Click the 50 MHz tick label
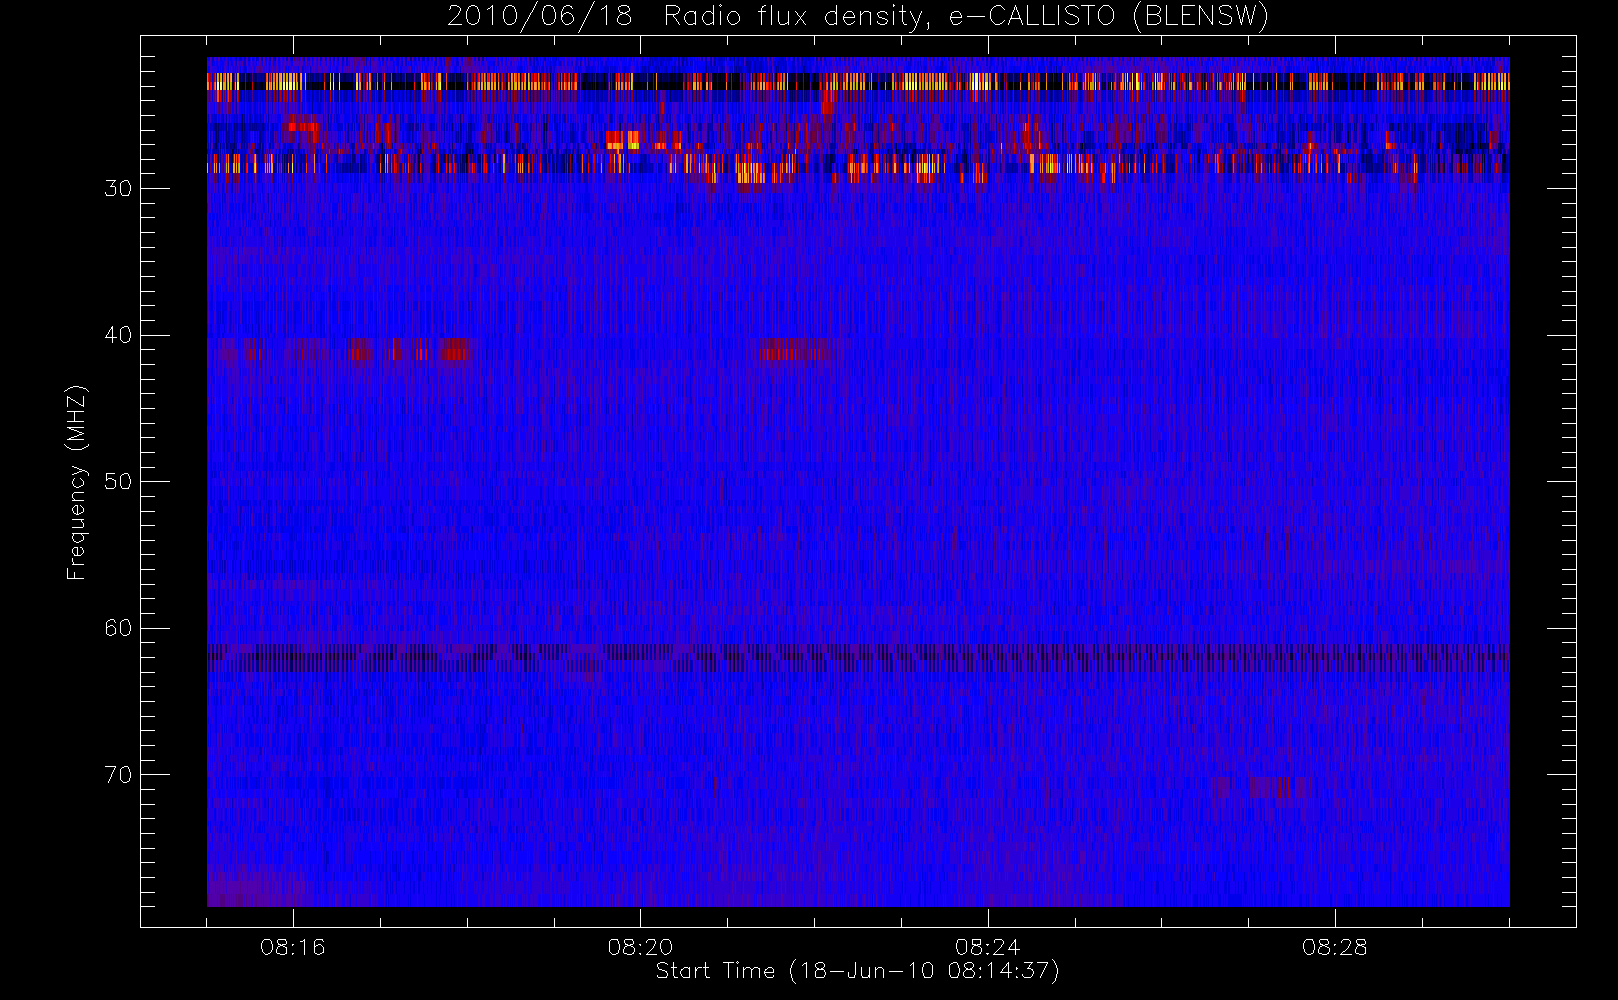The height and width of the screenshot is (1000, 1618). coord(118,481)
